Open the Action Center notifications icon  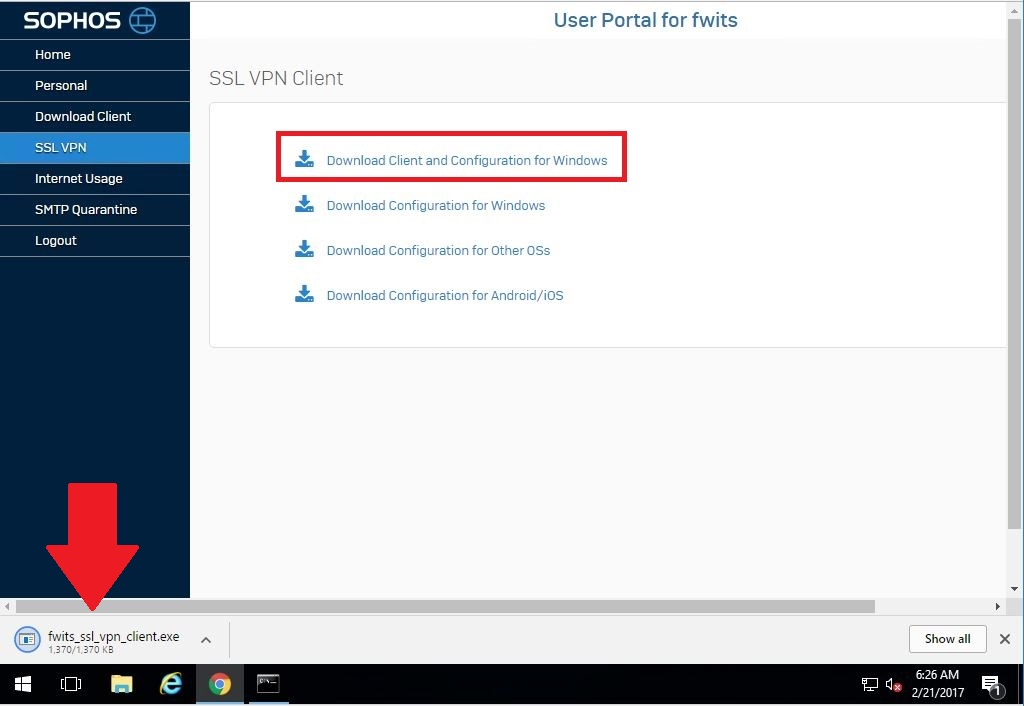coord(993,685)
